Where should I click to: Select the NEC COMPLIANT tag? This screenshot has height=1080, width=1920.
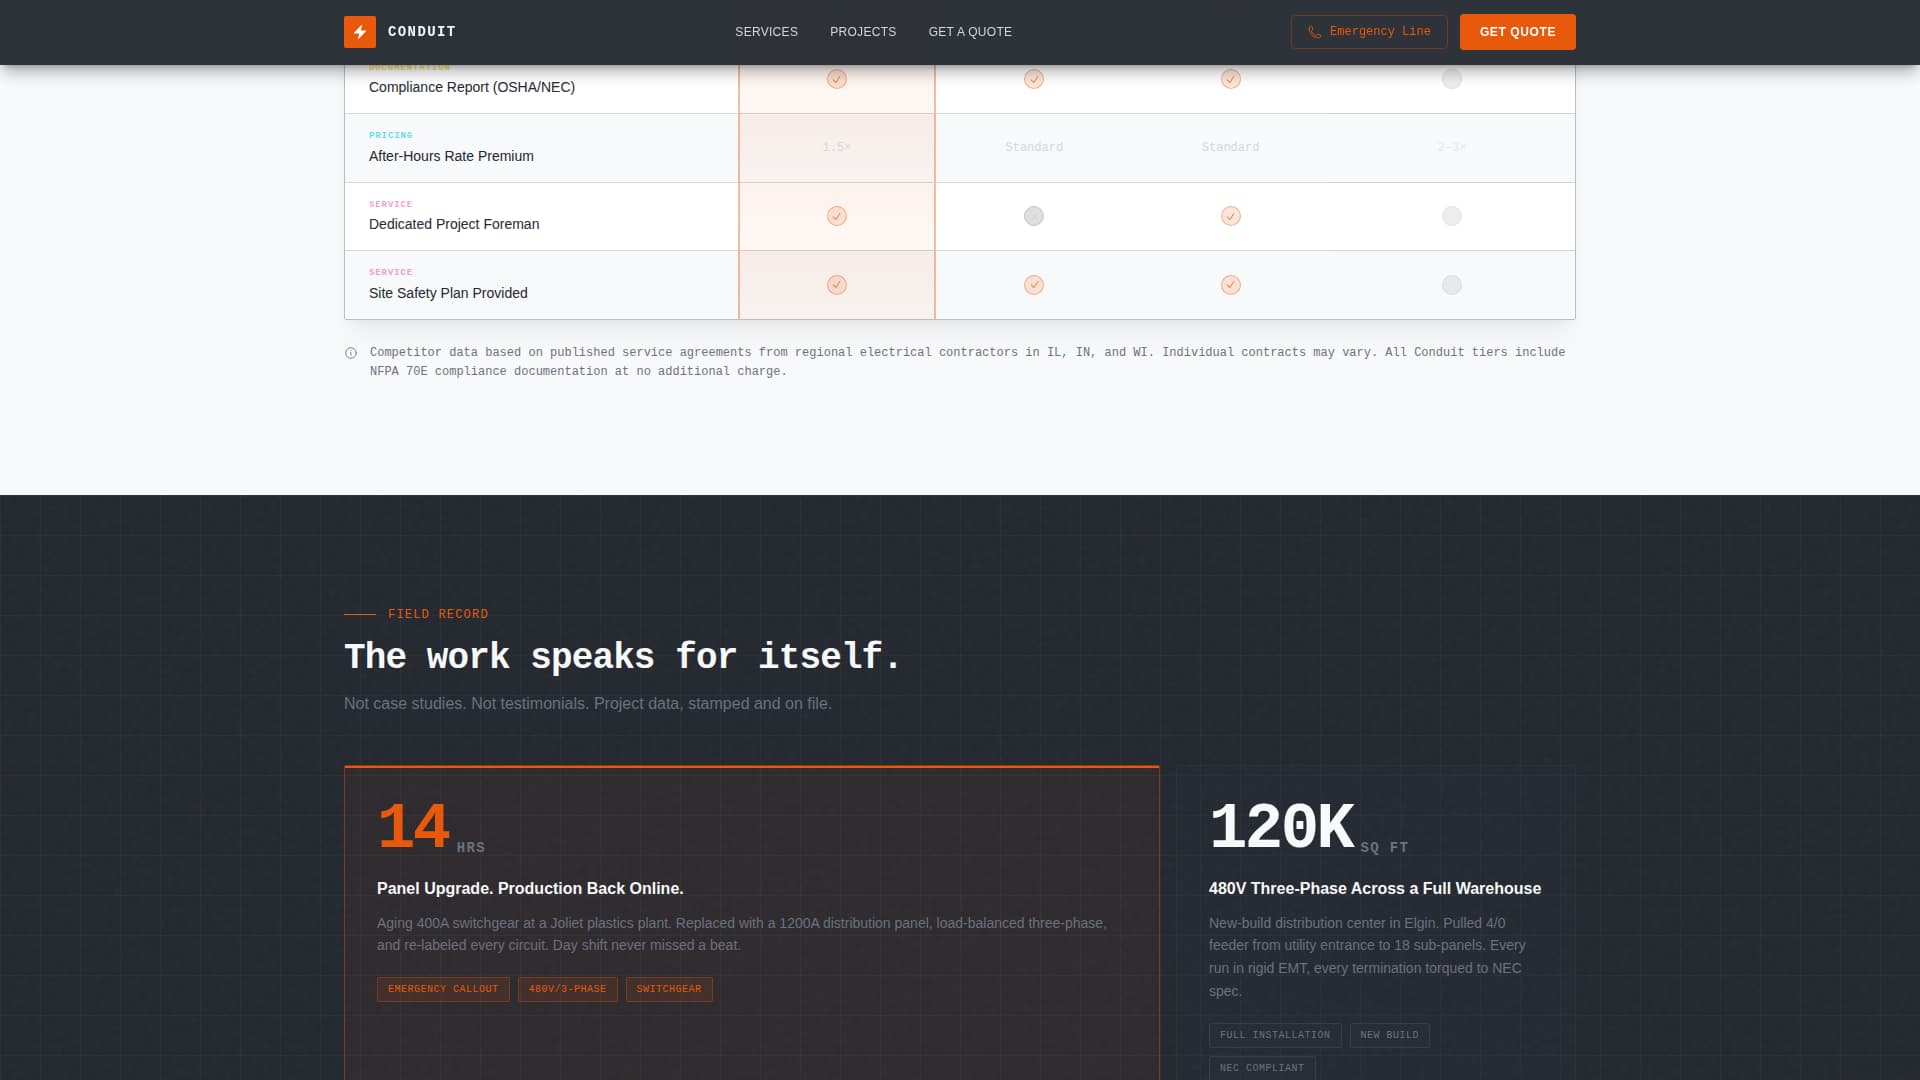click(1262, 1068)
